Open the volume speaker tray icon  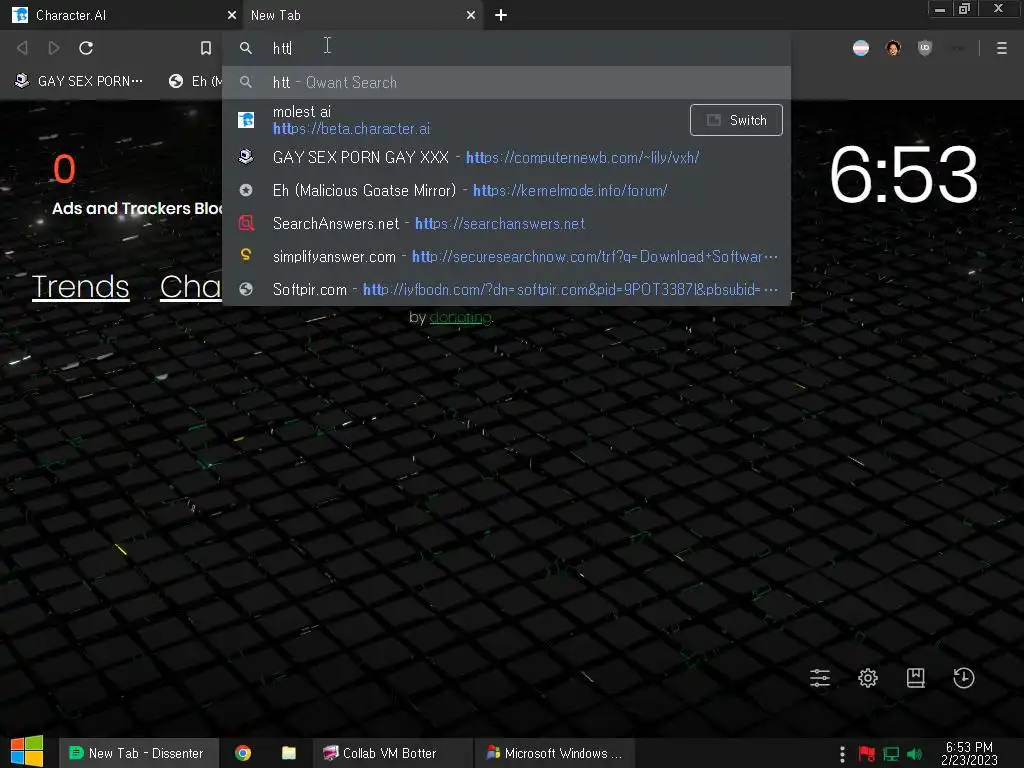pyautogui.click(x=915, y=754)
